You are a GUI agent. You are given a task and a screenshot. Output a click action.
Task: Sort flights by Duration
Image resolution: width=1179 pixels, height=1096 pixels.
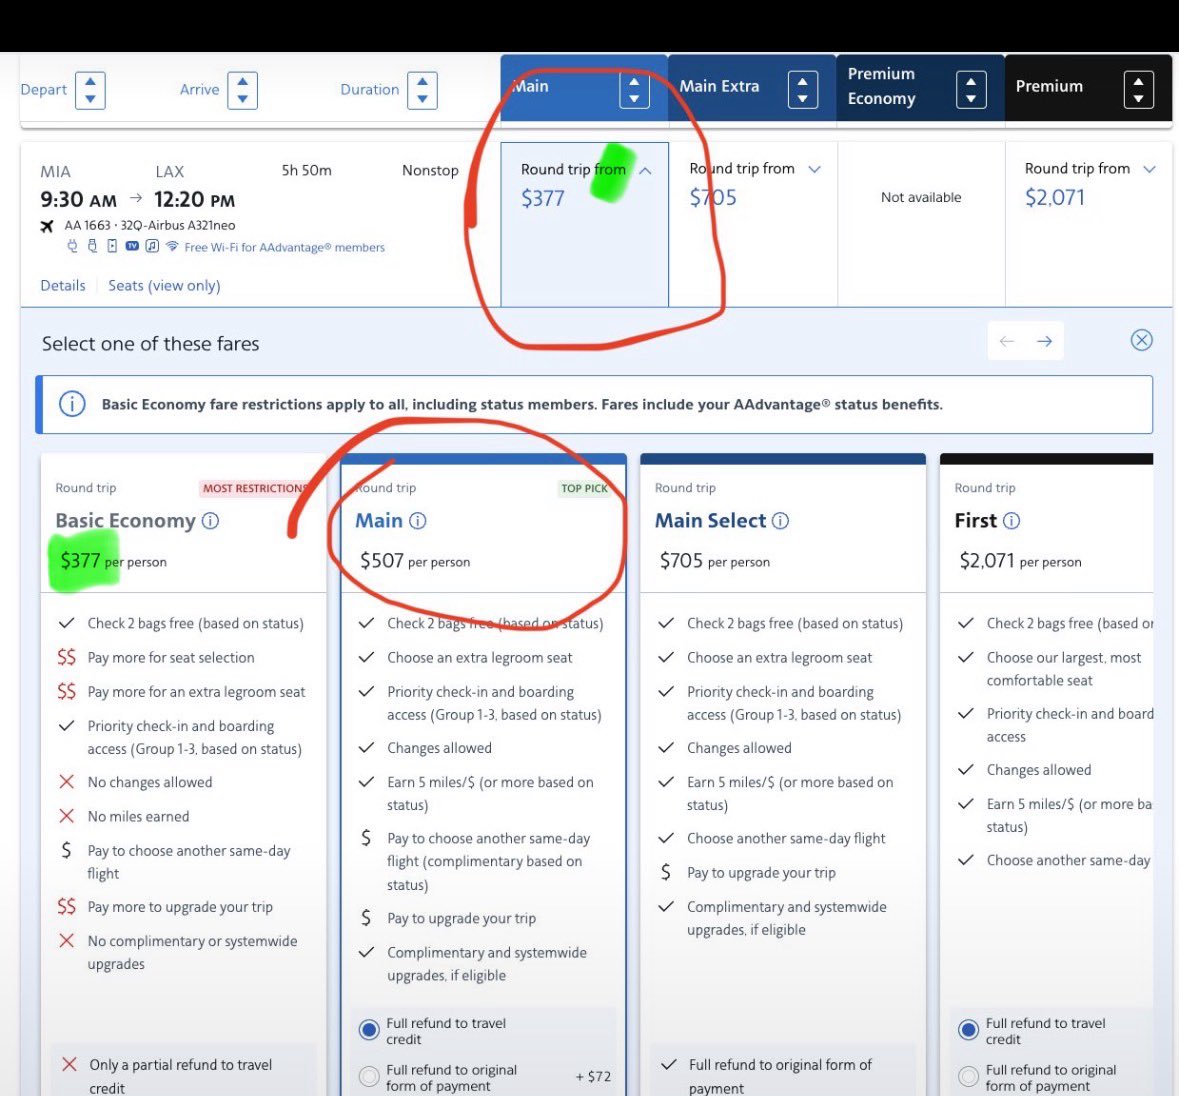click(x=422, y=90)
